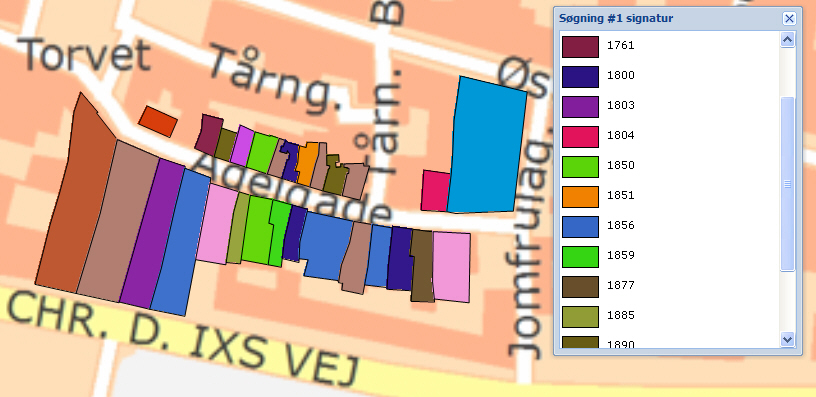Click the small red-orange parcel near Torvet
This screenshot has width=816, height=397.
point(158,121)
